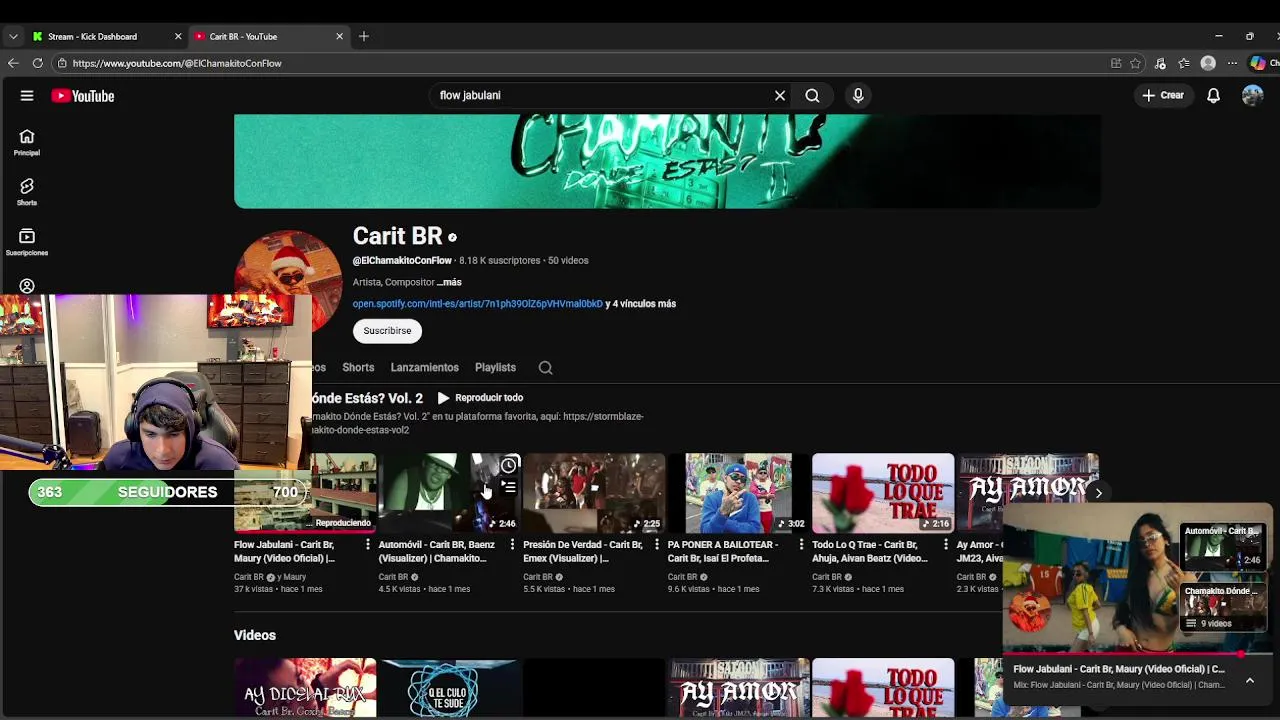Reload the current page
This screenshot has height=720, width=1280.
37,63
